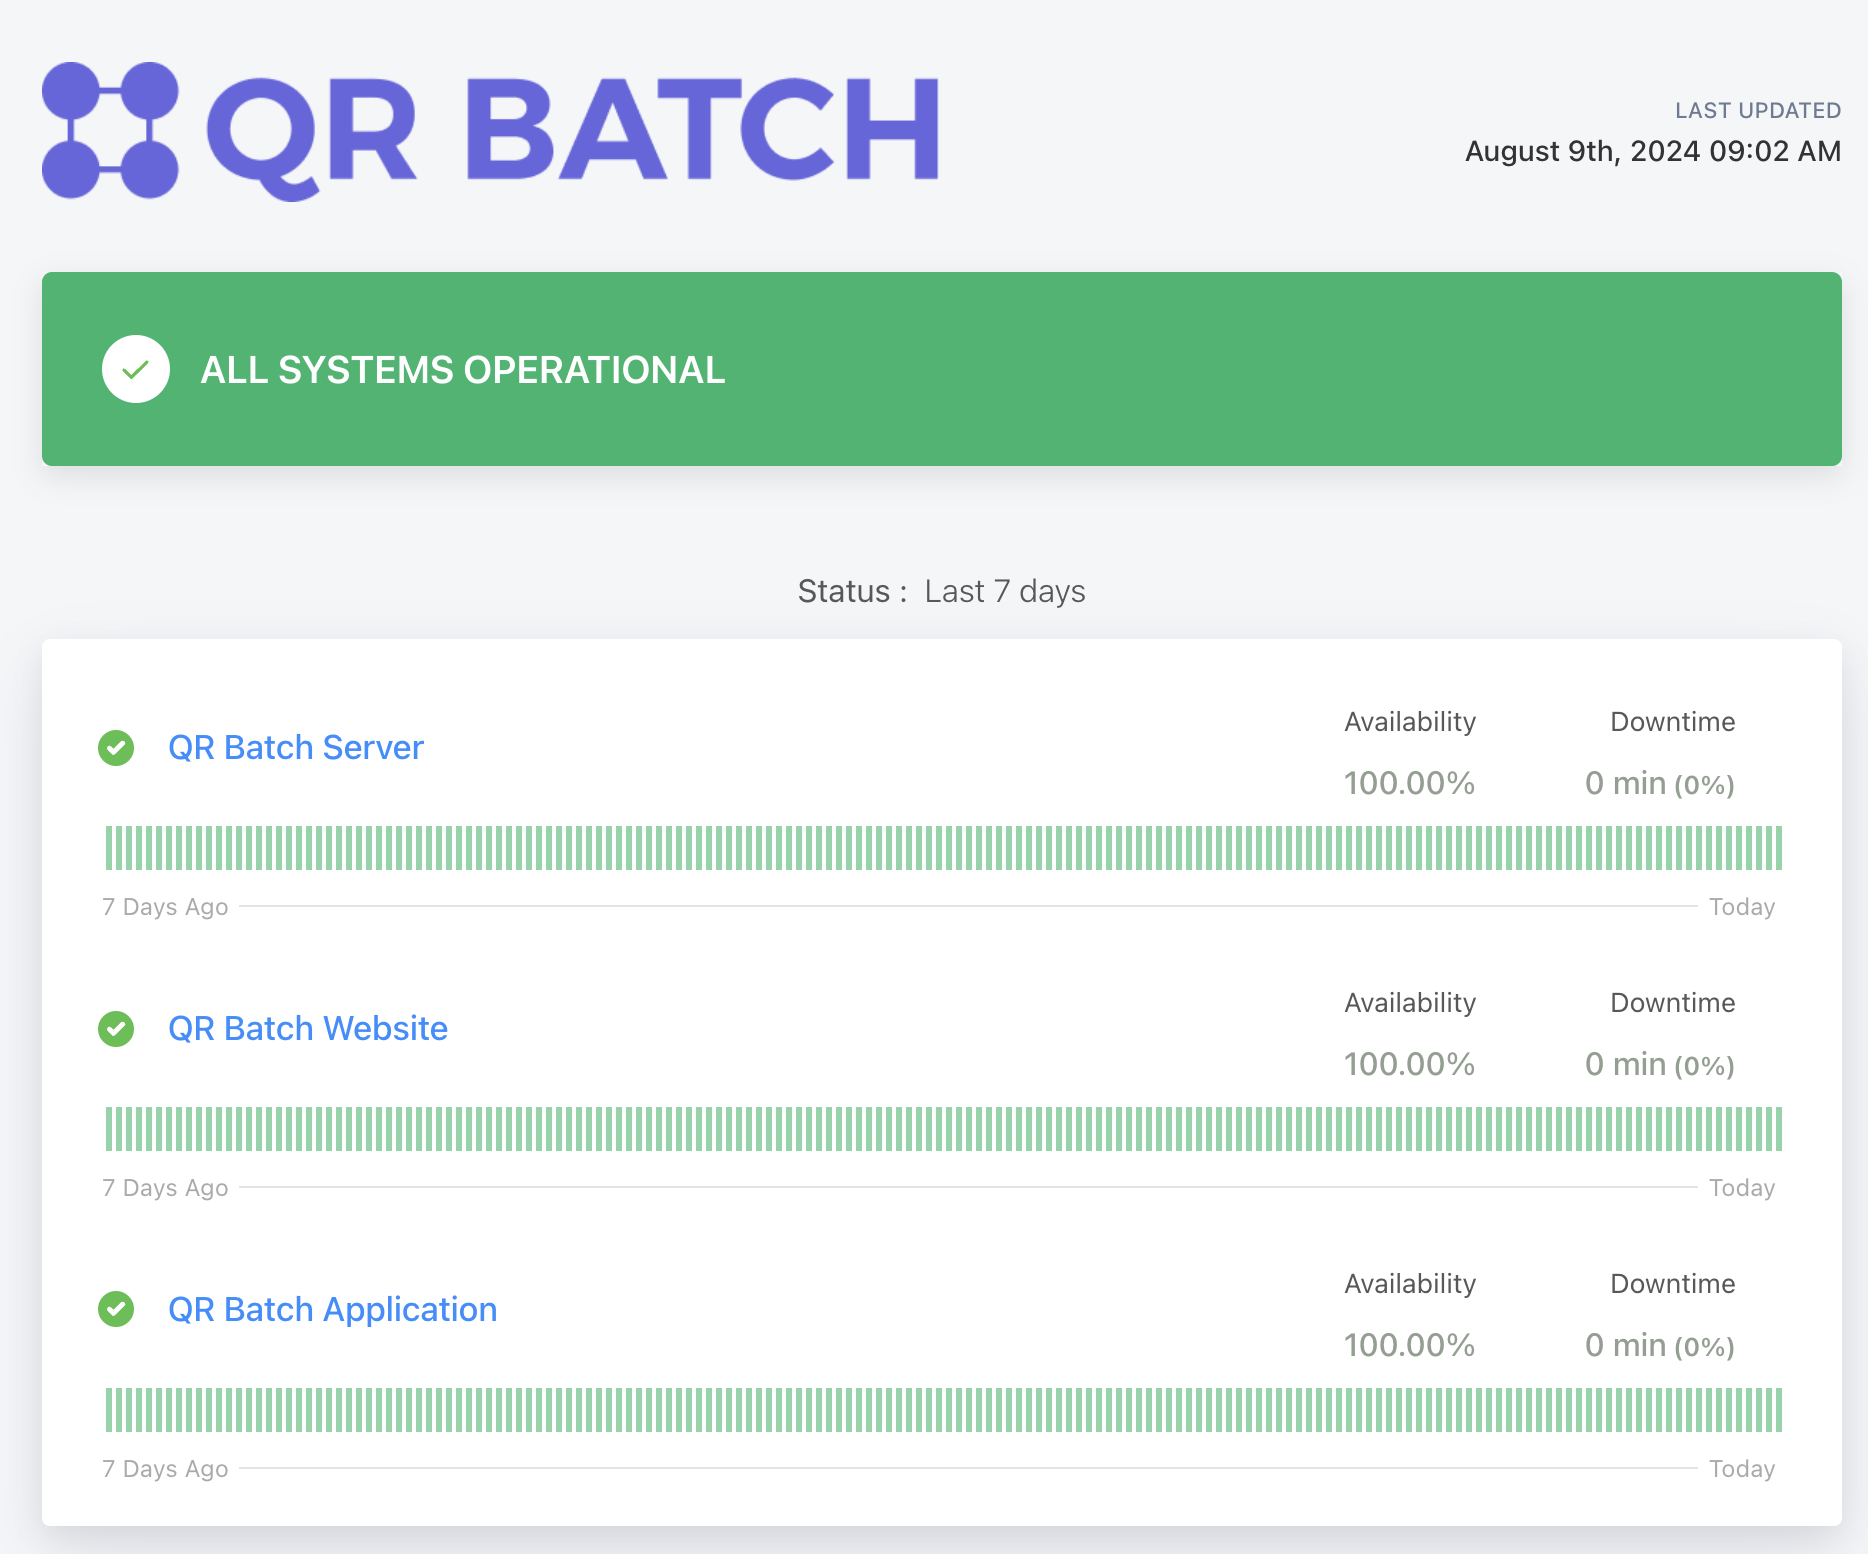This screenshot has width=1868, height=1554.
Task: Click the QR Batch logo
Action: [x=491, y=131]
